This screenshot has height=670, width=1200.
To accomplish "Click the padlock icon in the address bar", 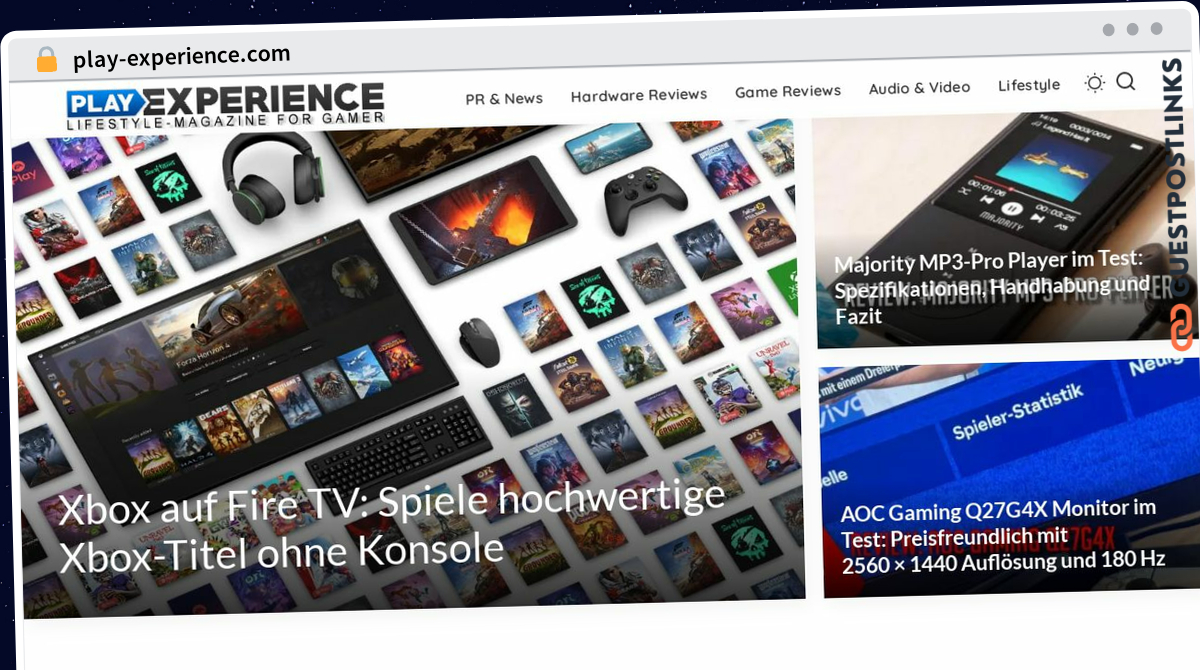I will pyautogui.click(x=47, y=60).
